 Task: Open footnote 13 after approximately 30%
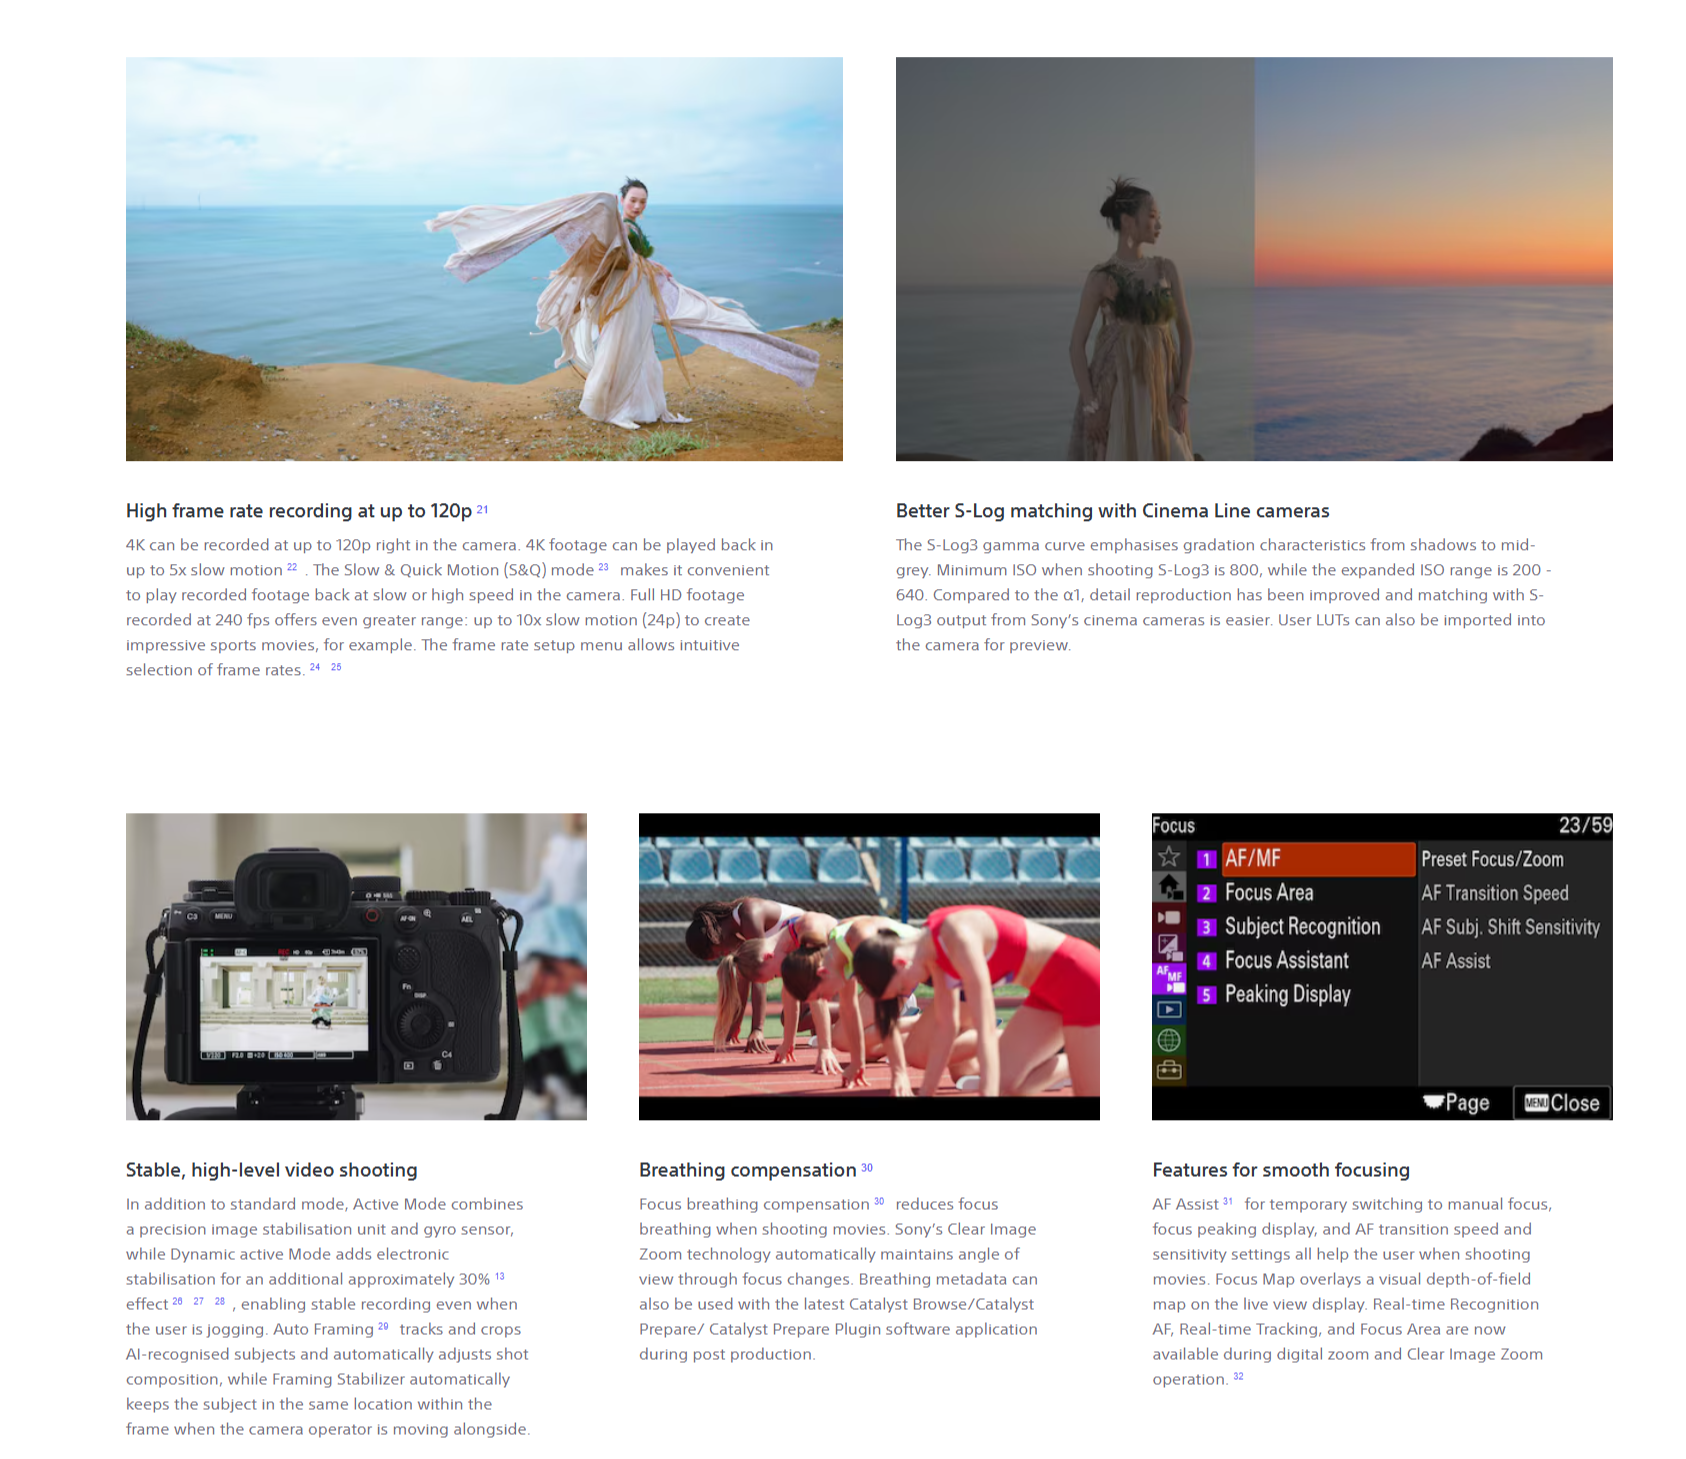point(500,1277)
